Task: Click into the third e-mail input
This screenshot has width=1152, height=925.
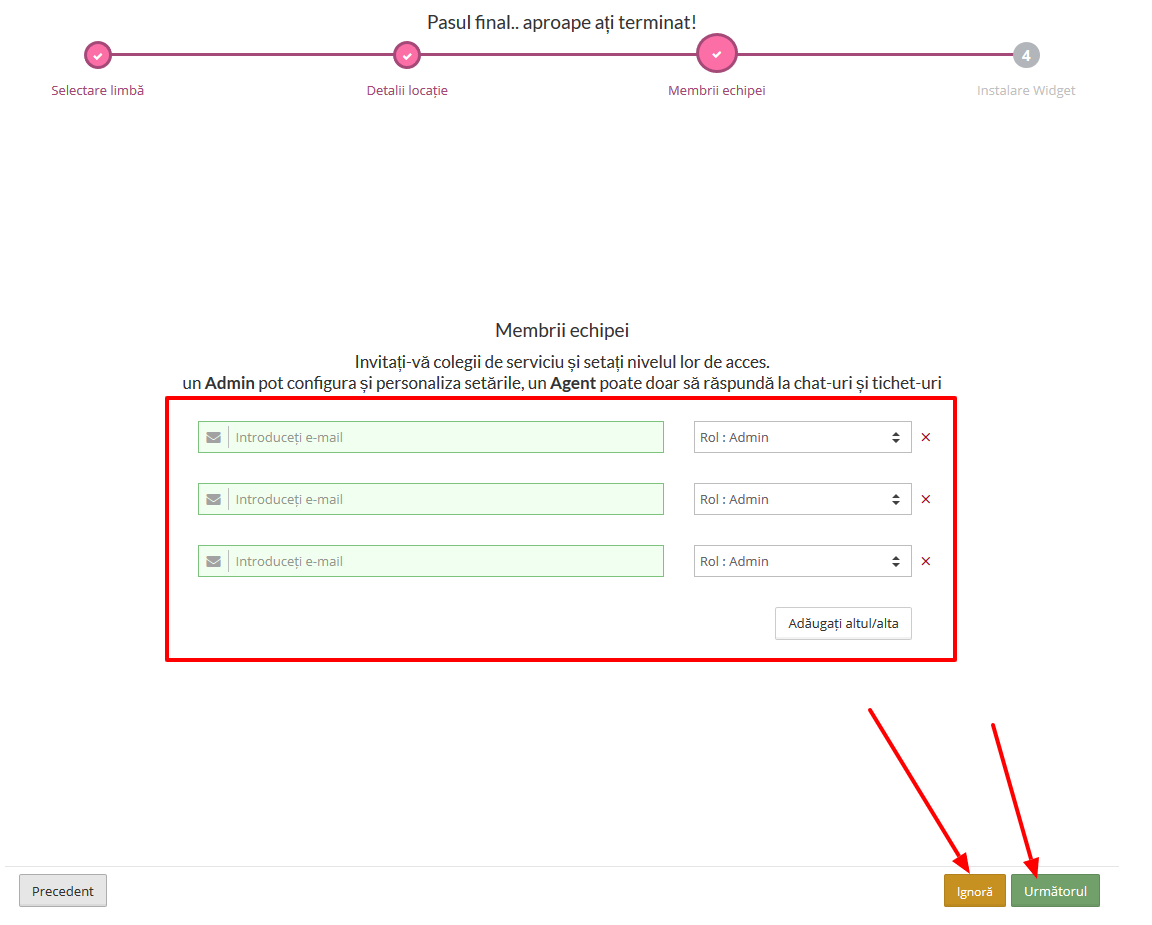Action: point(445,561)
